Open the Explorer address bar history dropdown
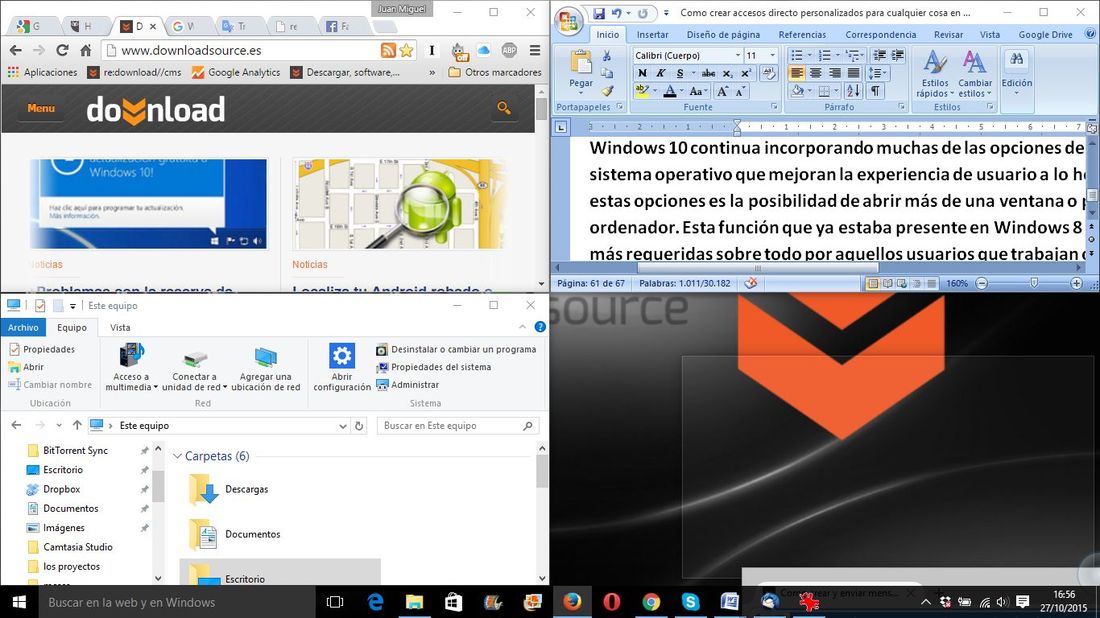Screen dimensions: 1100x618 point(342,426)
